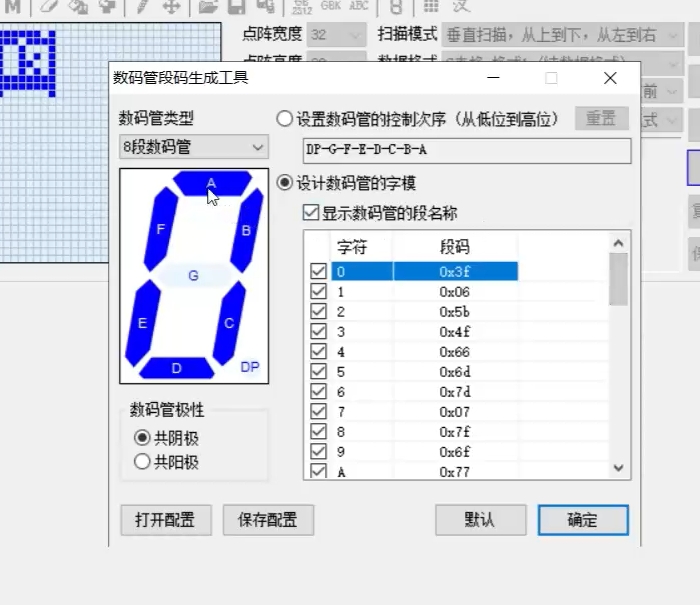Open 点阵宽度 dropdown in main window
Viewport: 700px width, 605px height.
click(x=337, y=34)
